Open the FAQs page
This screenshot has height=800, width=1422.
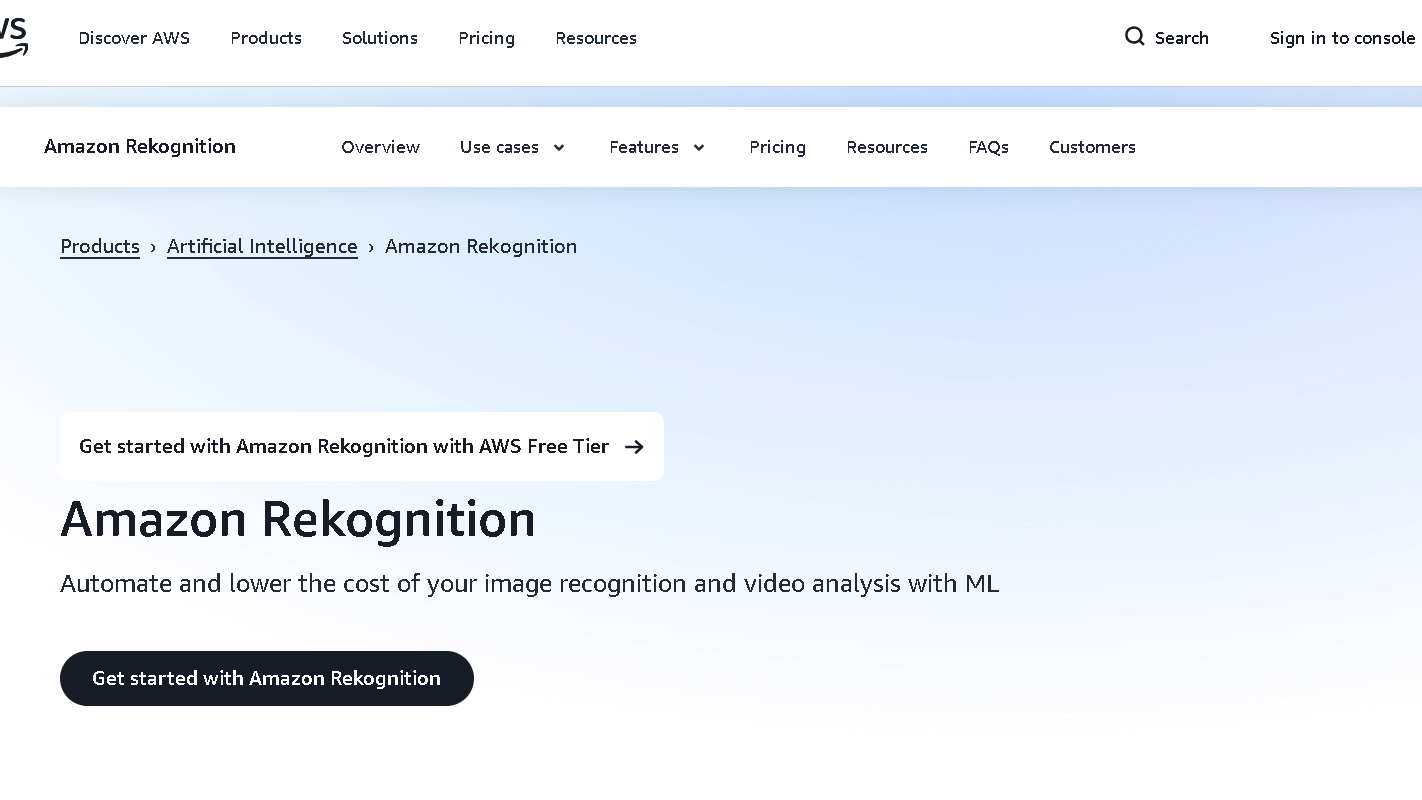(x=988, y=147)
